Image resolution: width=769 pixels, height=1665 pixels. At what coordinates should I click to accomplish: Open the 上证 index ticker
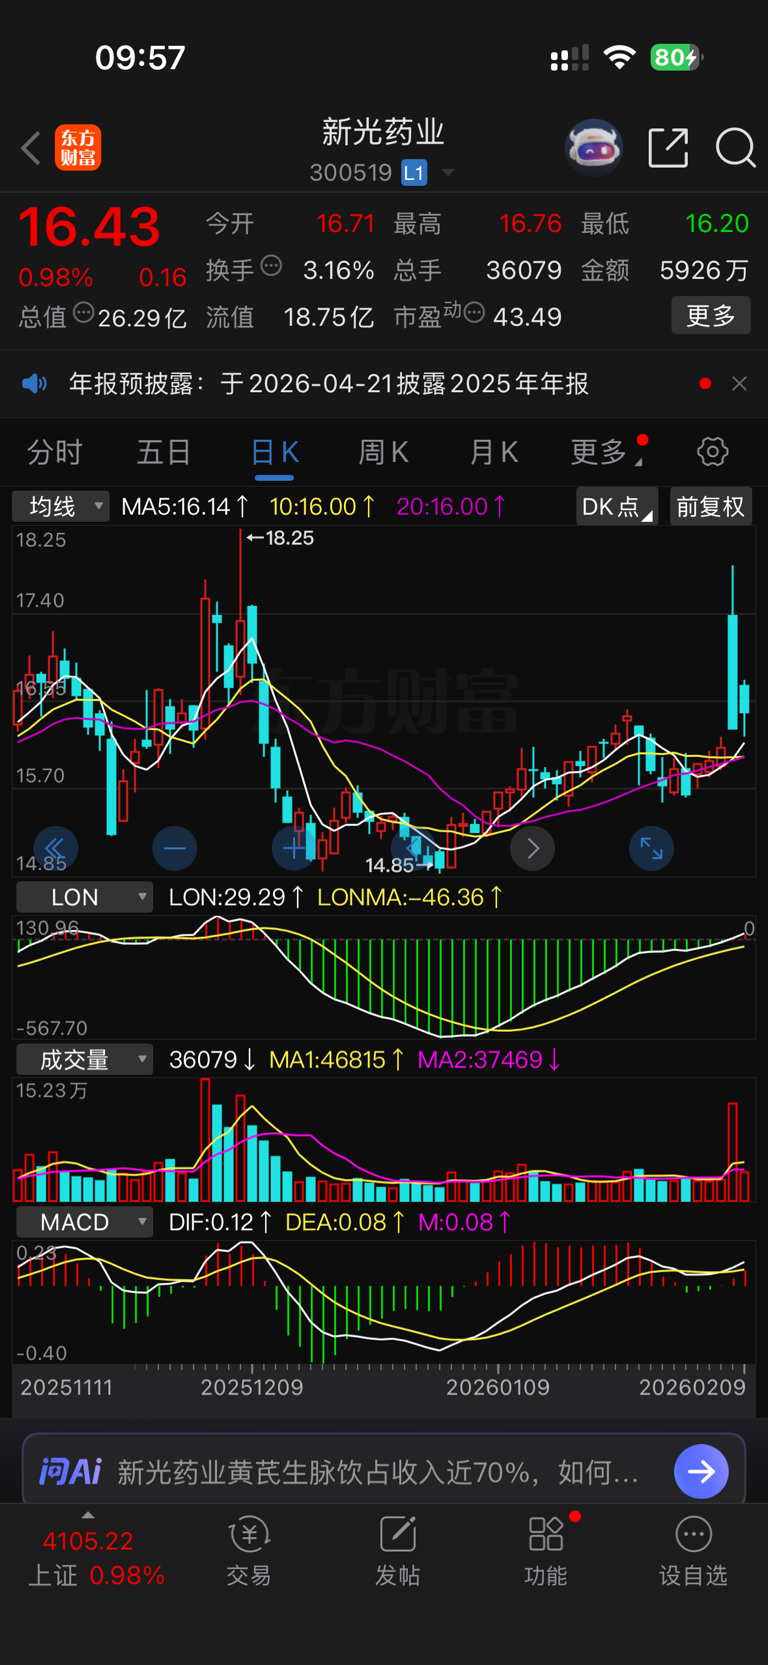[x=96, y=1558]
